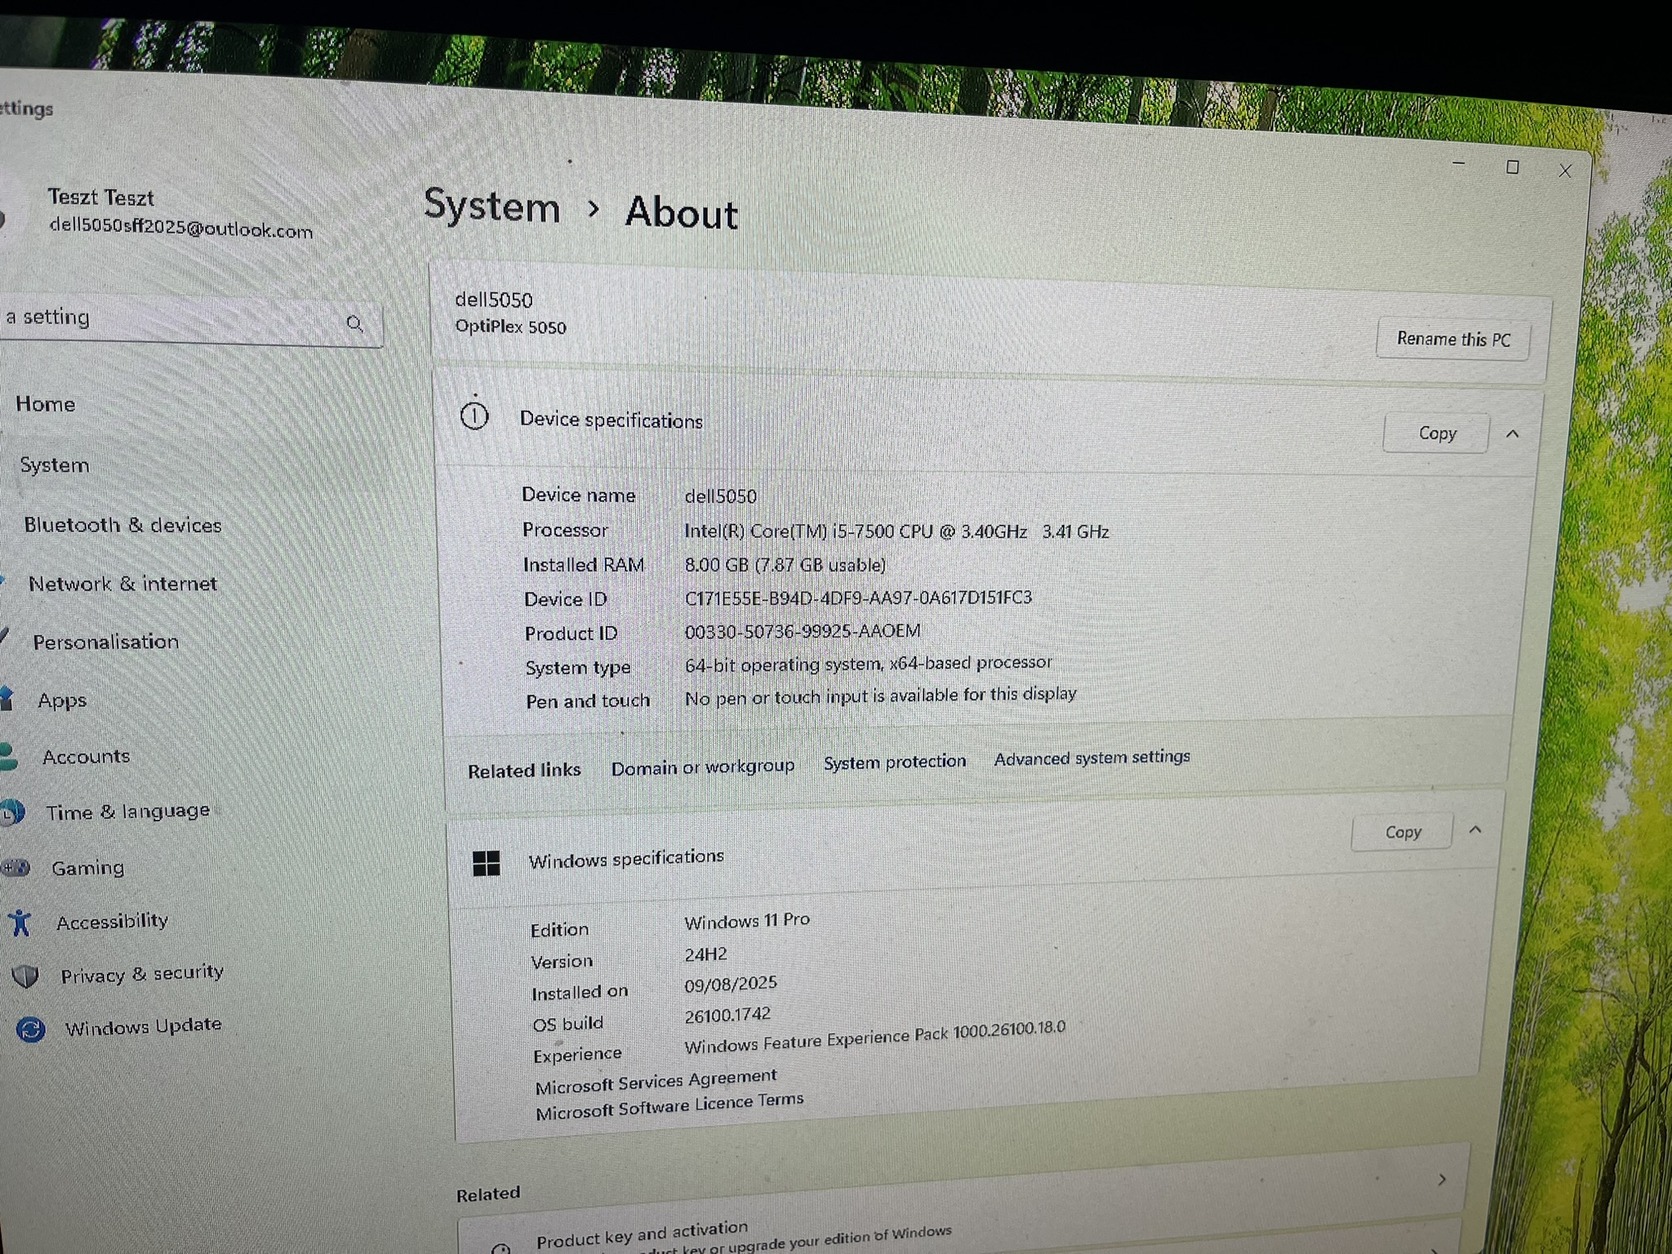The height and width of the screenshot is (1254, 1672).
Task: Open Personalisation settings
Action: tap(105, 642)
